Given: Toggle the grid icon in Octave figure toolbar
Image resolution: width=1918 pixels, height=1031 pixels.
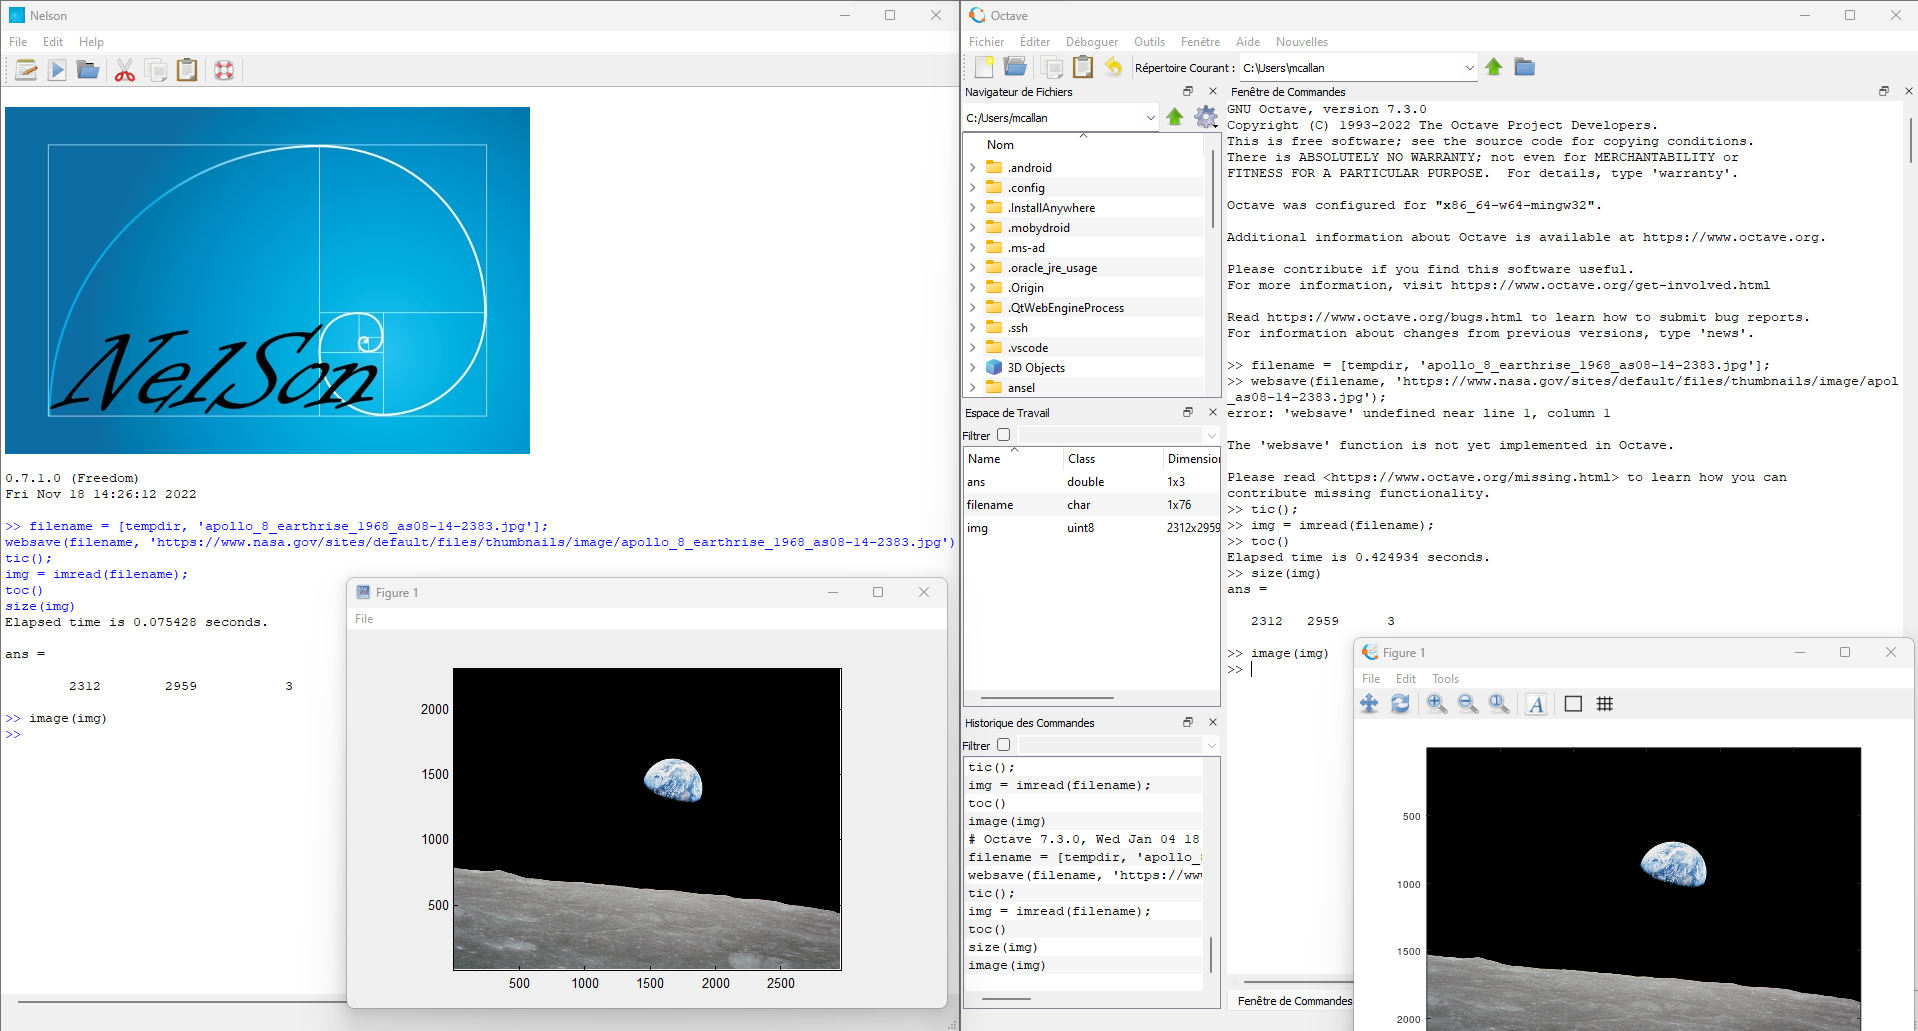Looking at the screenshot, I should tap(1605, 704).
